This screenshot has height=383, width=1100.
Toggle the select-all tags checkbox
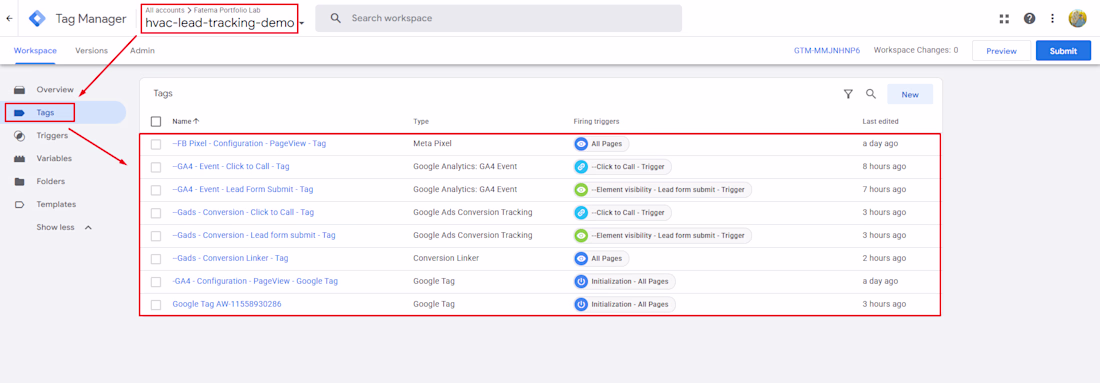(x=156, y=121)
